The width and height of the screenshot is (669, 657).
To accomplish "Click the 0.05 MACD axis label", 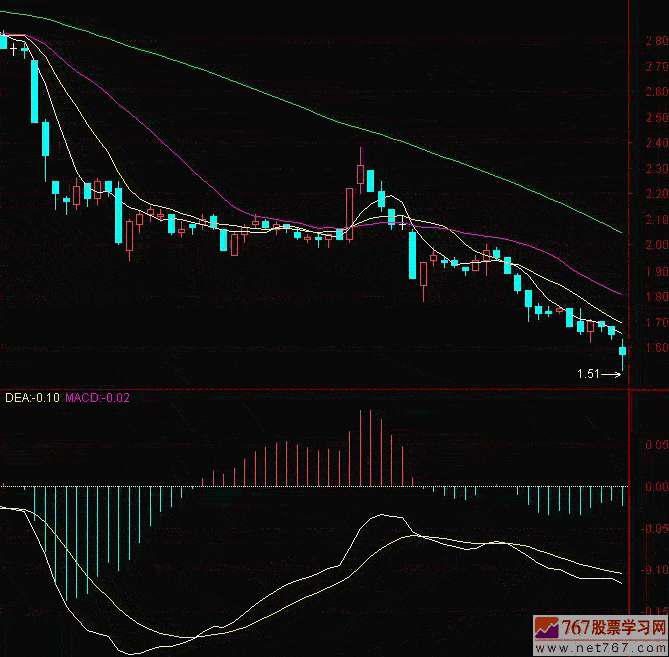I will pos(656,445).
